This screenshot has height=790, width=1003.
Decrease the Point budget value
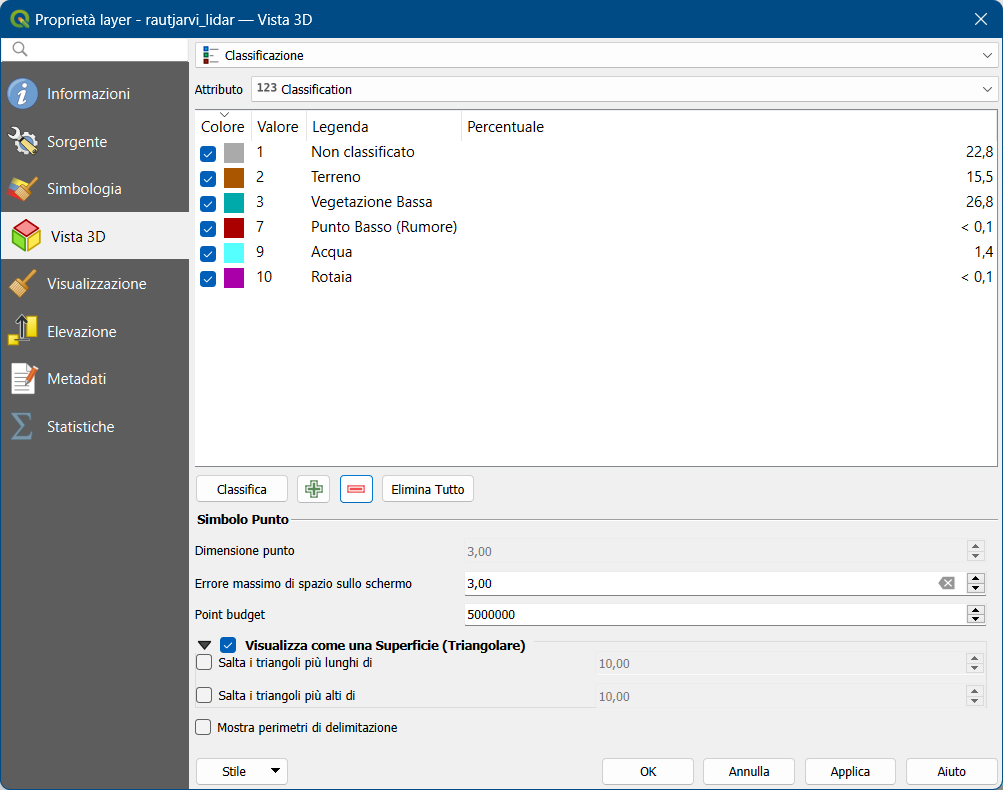click(975, 620)
